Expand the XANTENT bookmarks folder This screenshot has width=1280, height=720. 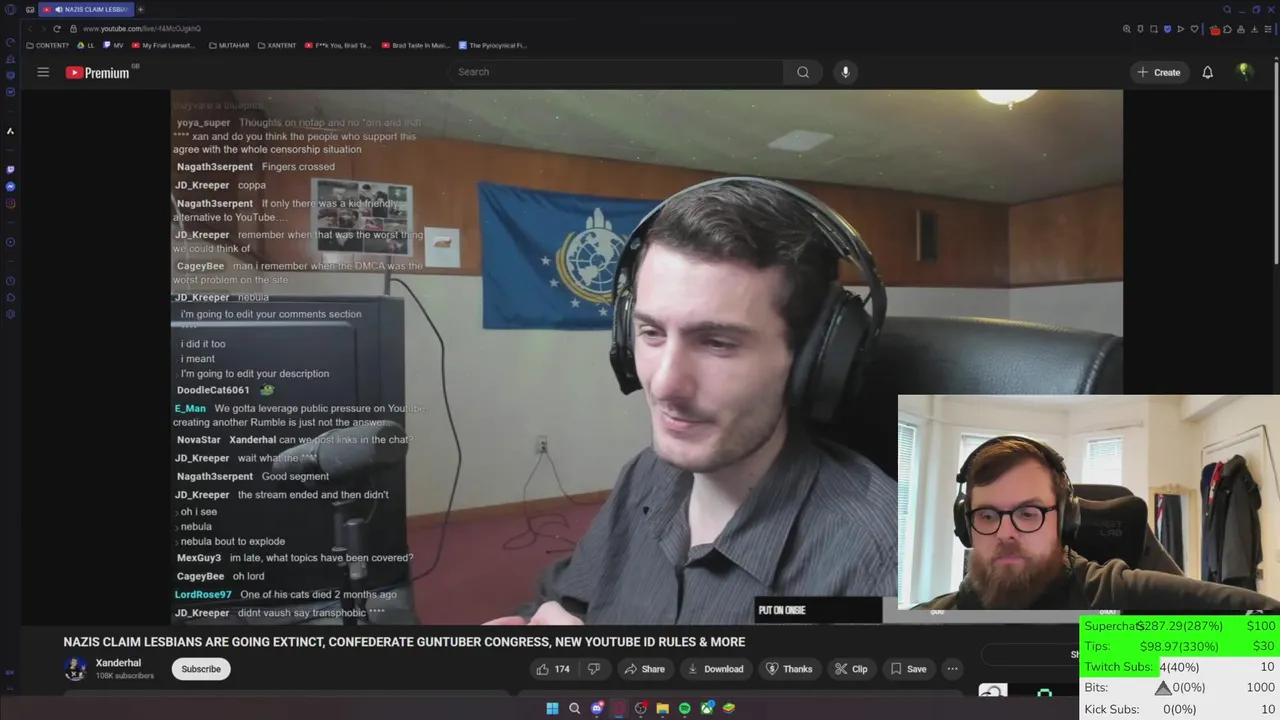click(x=276, y=45)
